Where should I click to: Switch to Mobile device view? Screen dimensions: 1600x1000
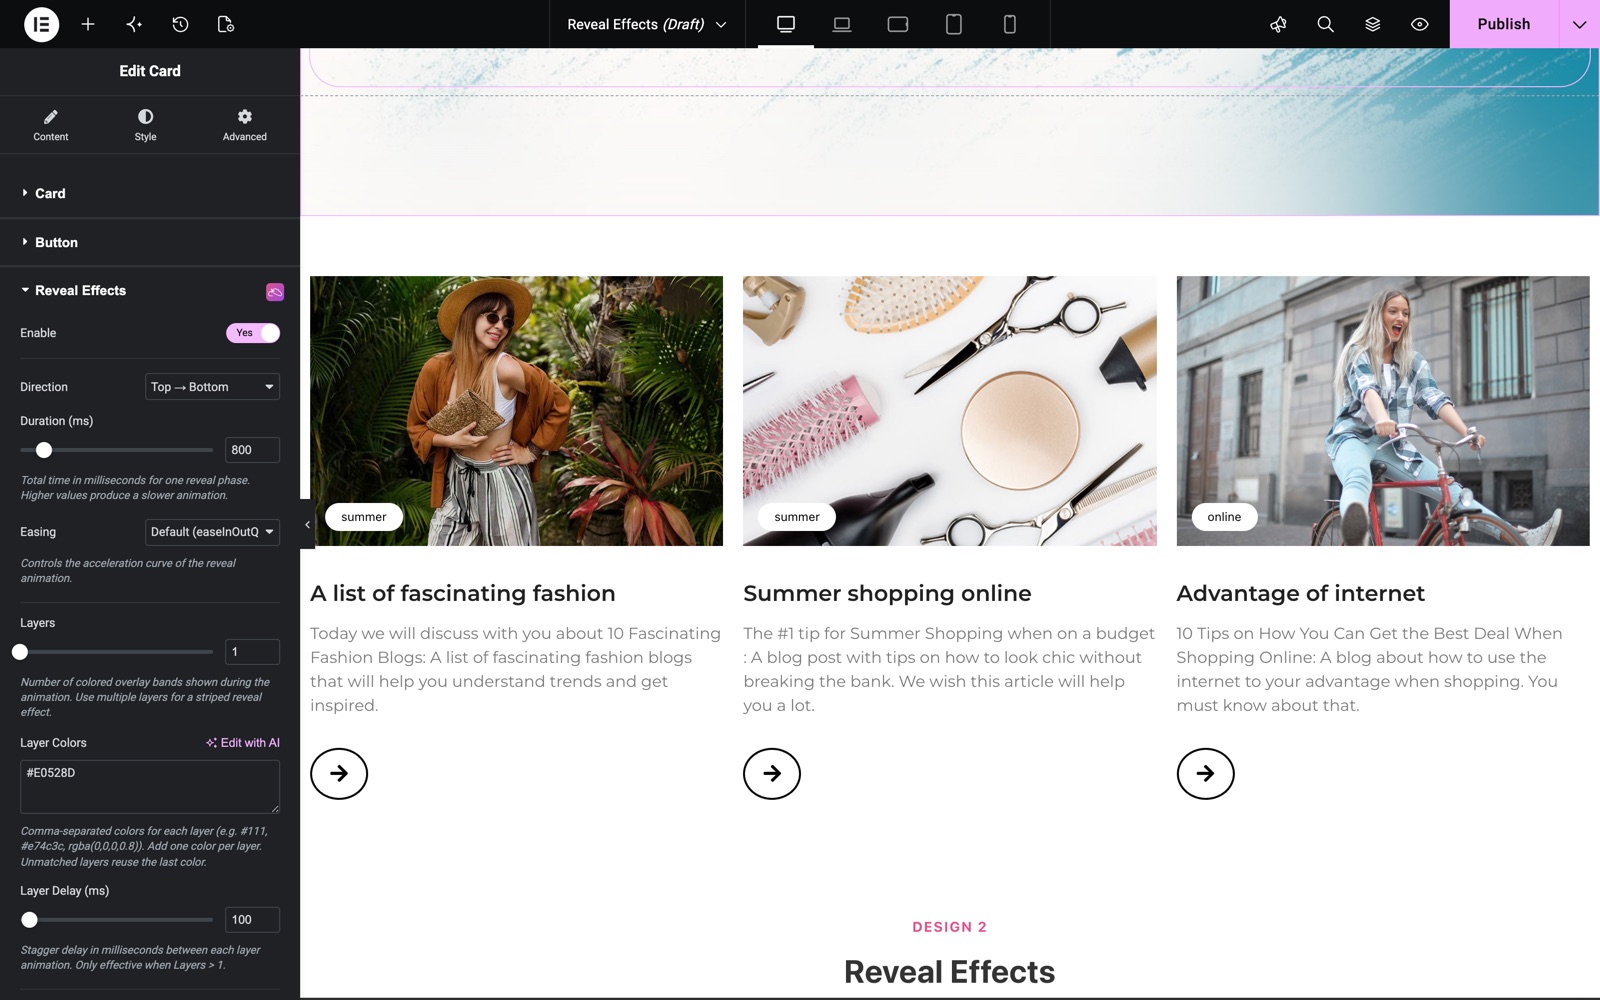coord(1010,24)
